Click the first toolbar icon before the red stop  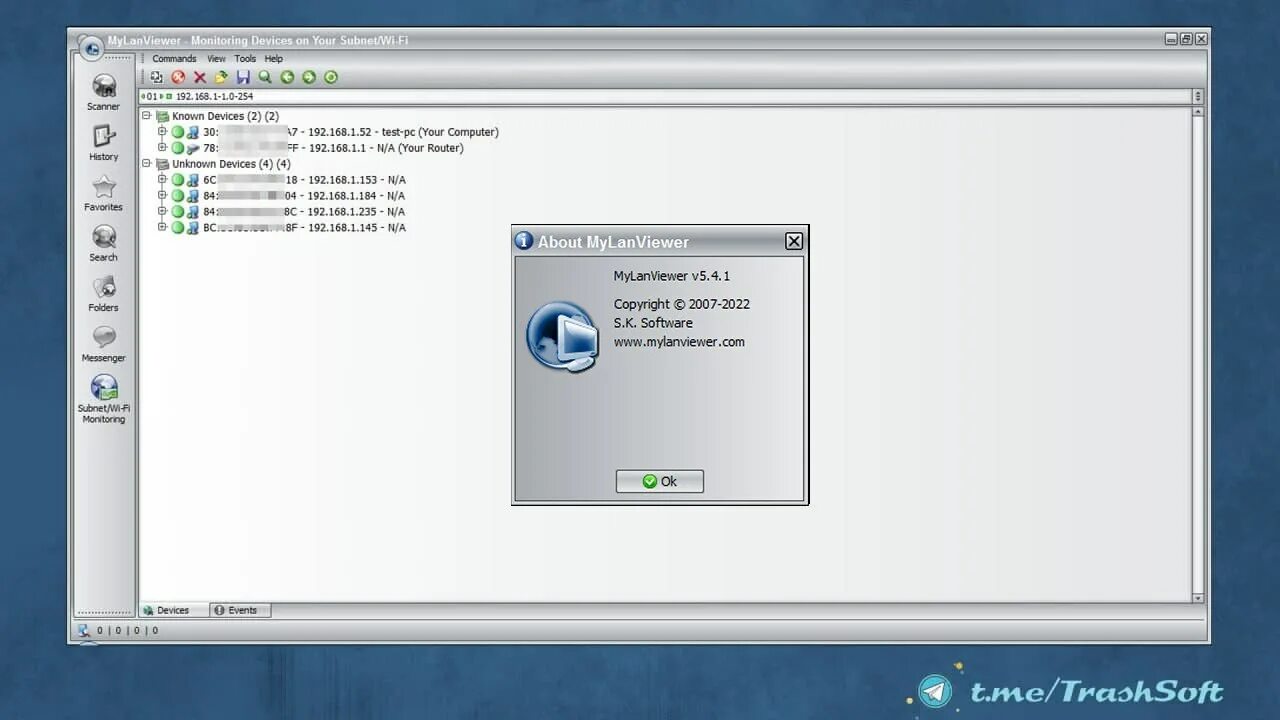[x=157, y=77]
